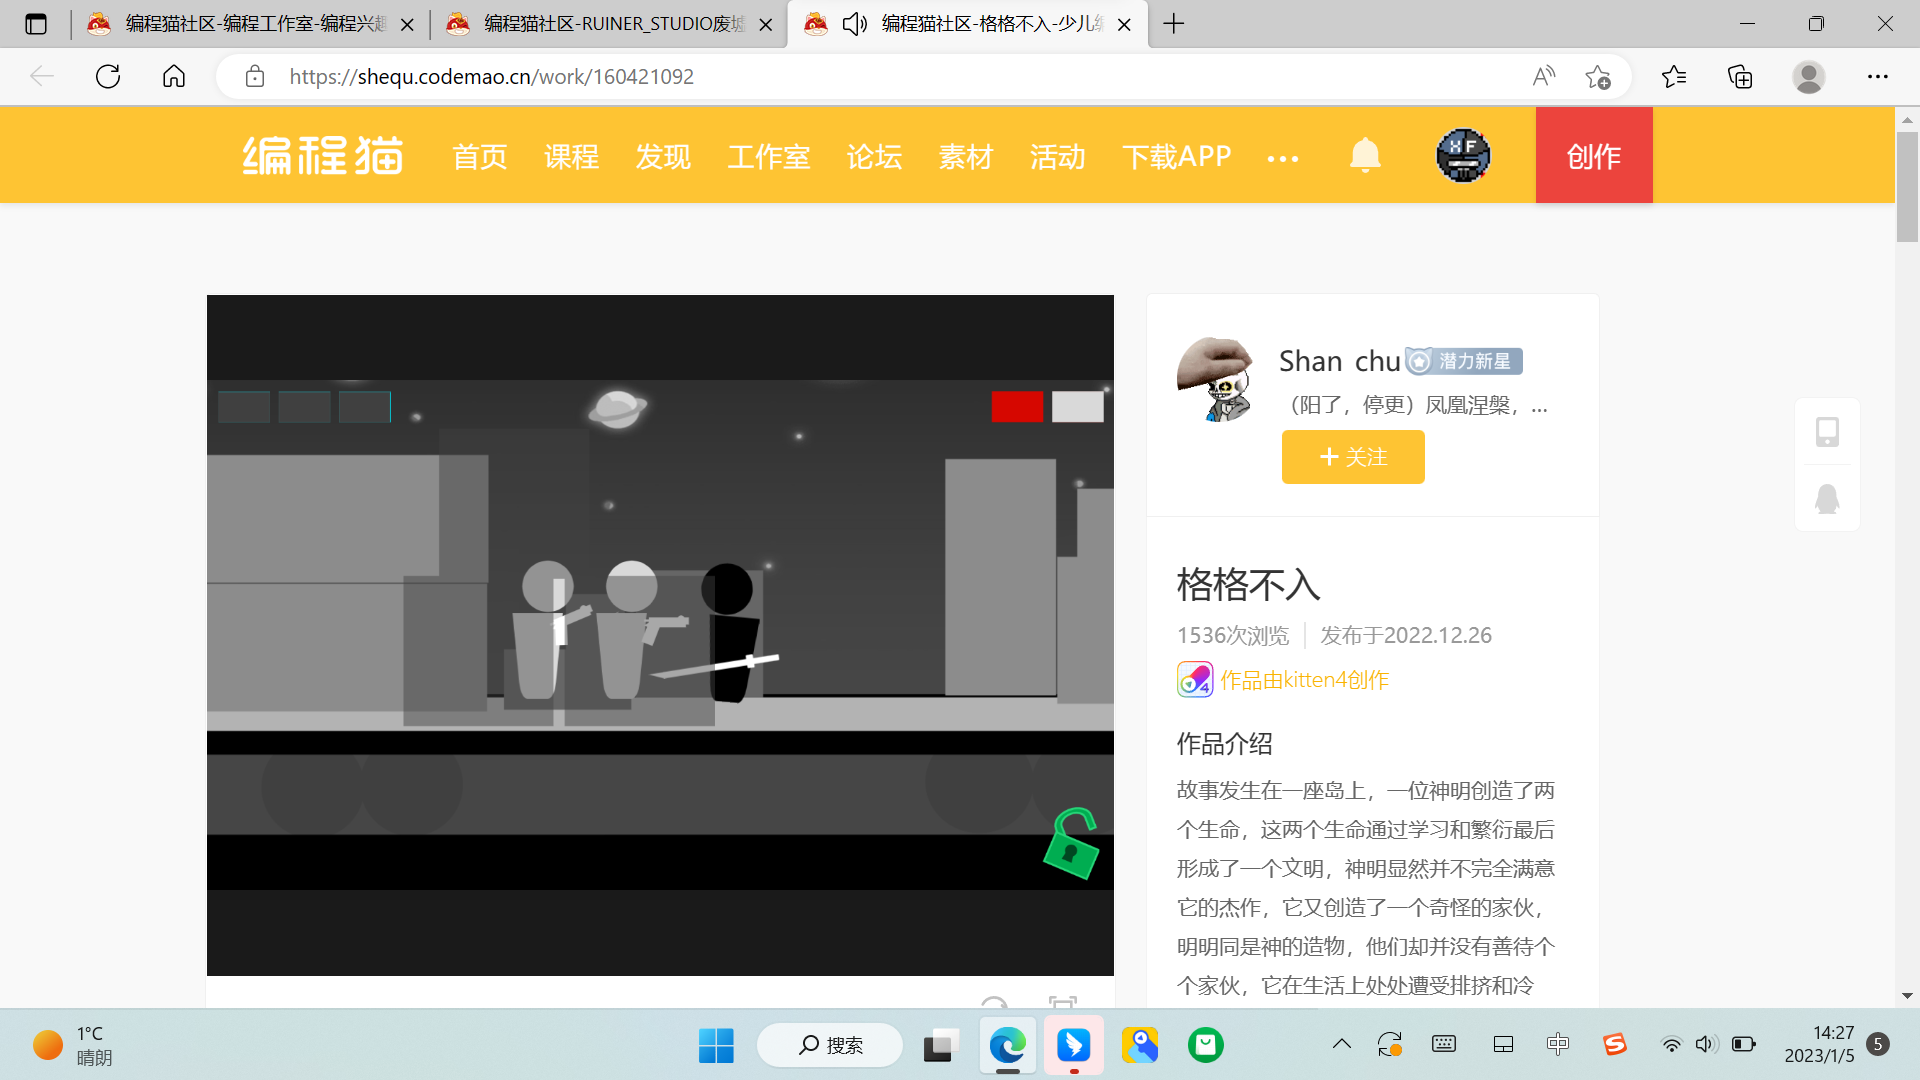Open the volume tray icon
1920x1080 pixels.
(x=1706, y=1044)
